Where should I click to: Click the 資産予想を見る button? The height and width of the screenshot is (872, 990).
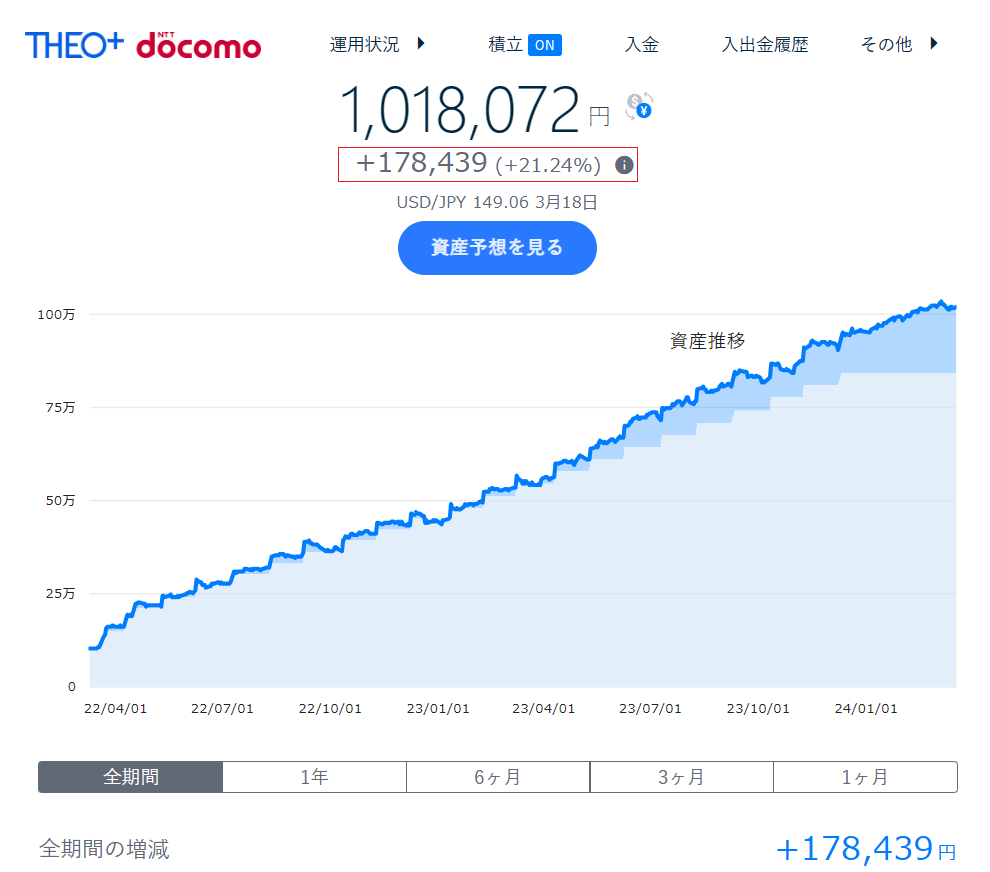click(497, 248)
